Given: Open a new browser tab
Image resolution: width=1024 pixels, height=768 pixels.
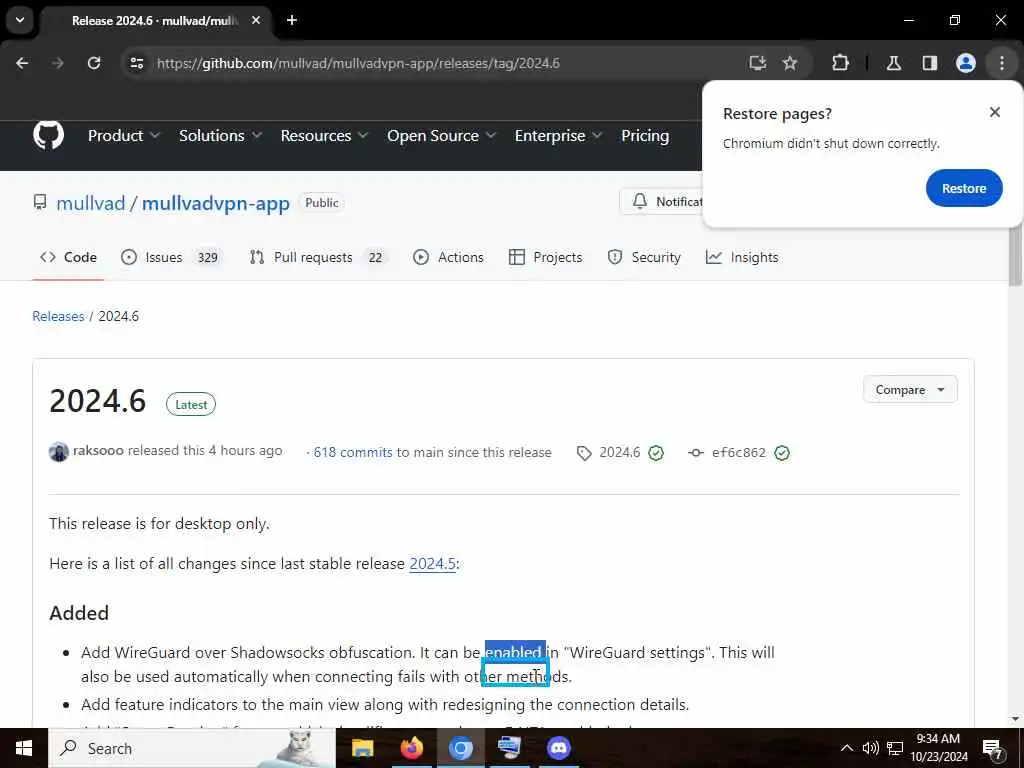Looking at the screenshot, I should tap(292, 20).
